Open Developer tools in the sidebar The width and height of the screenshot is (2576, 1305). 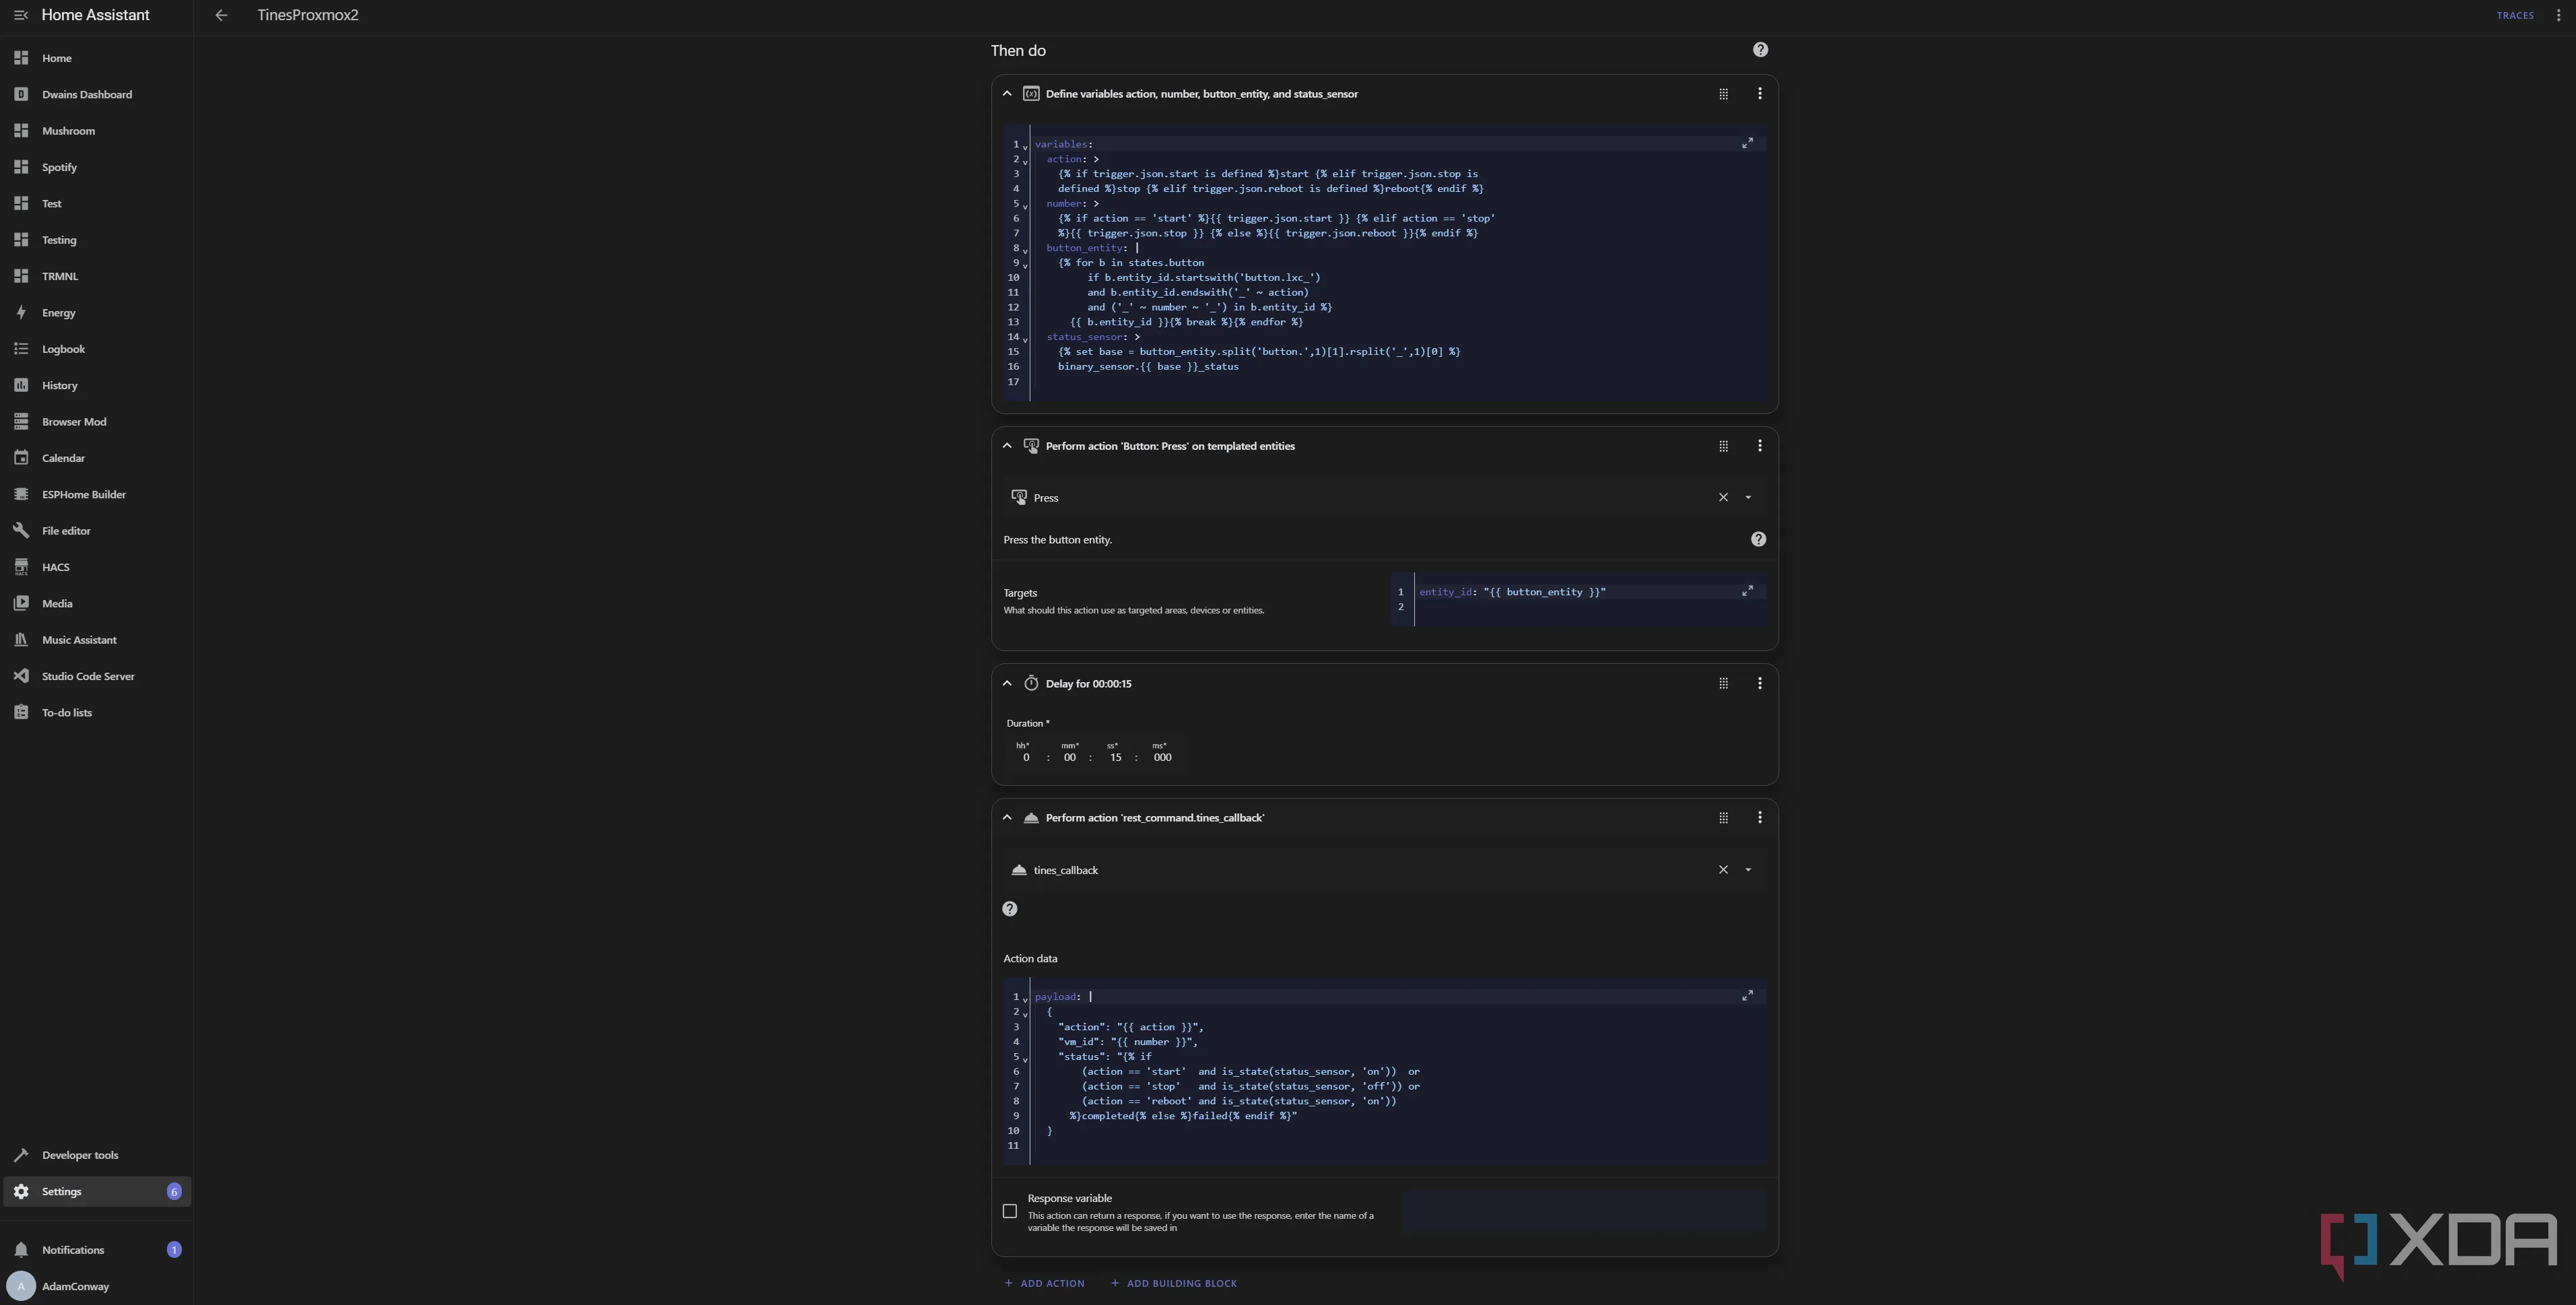(x=79, y=1156)
